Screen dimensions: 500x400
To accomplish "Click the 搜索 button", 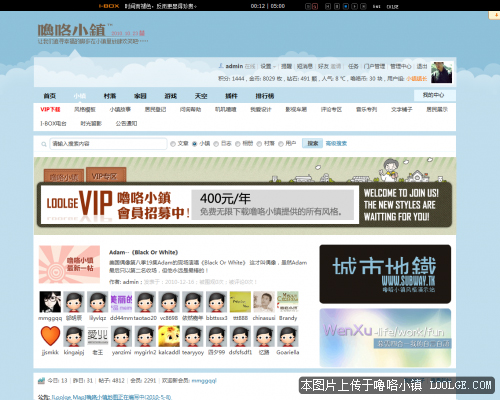I will 312,143.
